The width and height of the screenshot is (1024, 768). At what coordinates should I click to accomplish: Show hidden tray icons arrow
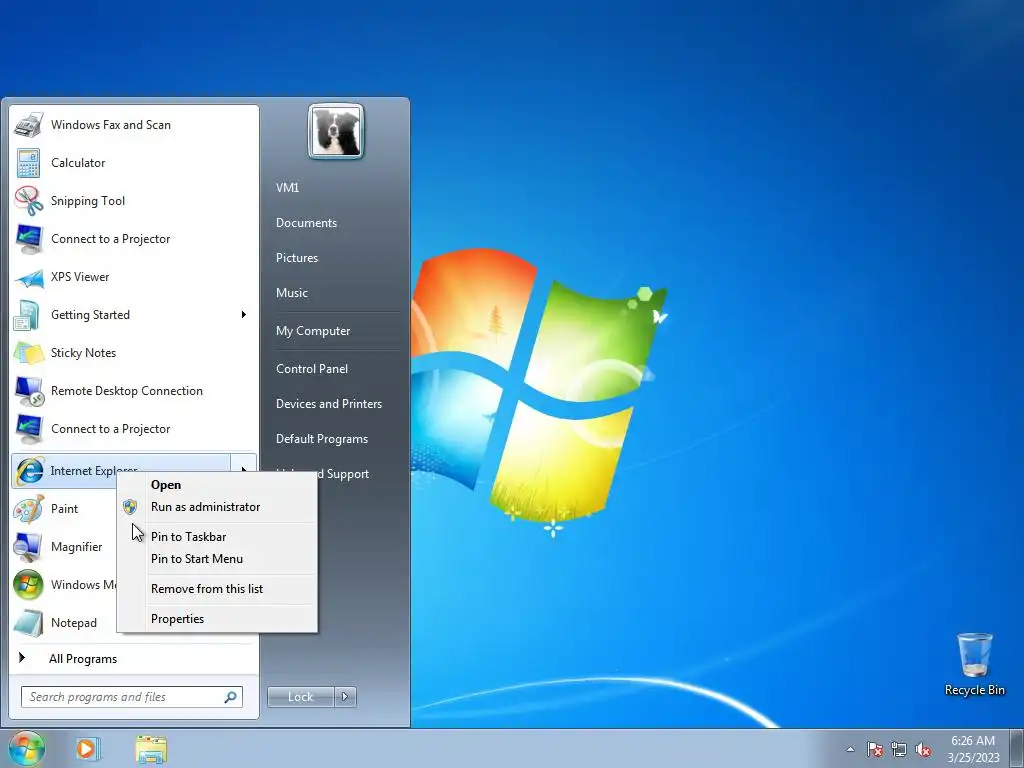(850, 749)
